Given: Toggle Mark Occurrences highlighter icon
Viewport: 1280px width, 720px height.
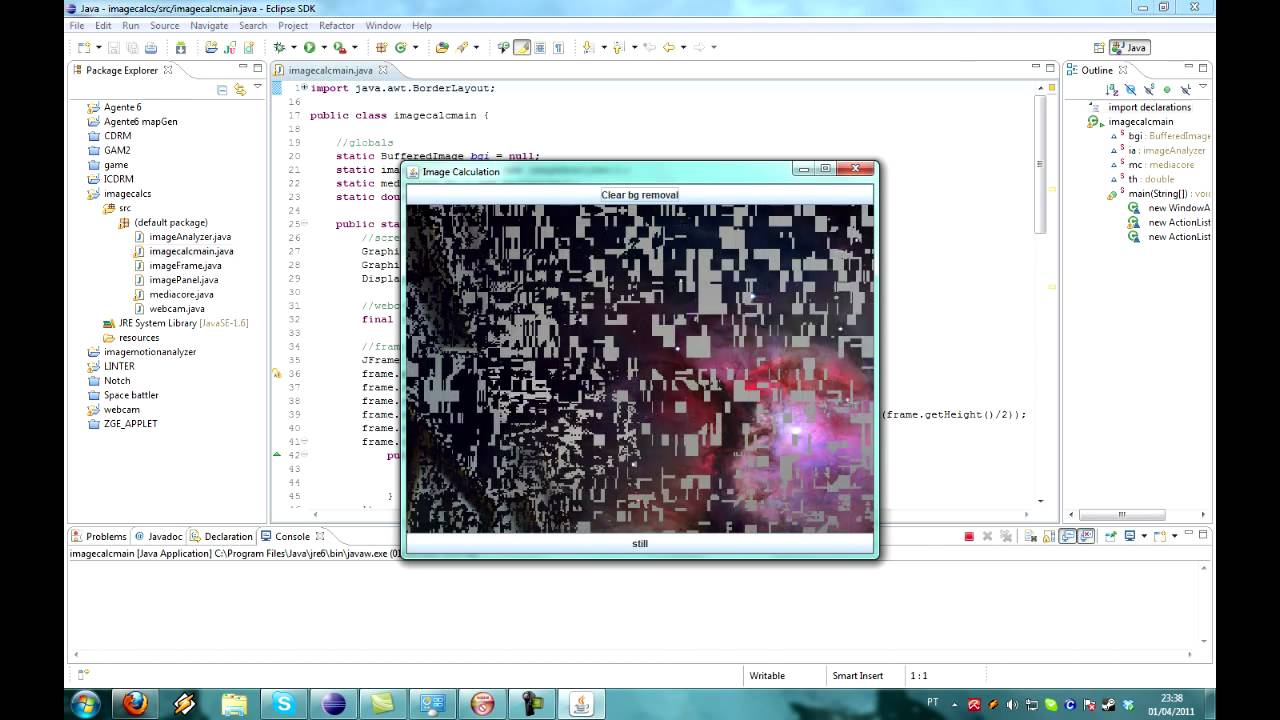Looking at the screenshot, I should [x=521, y=47].
